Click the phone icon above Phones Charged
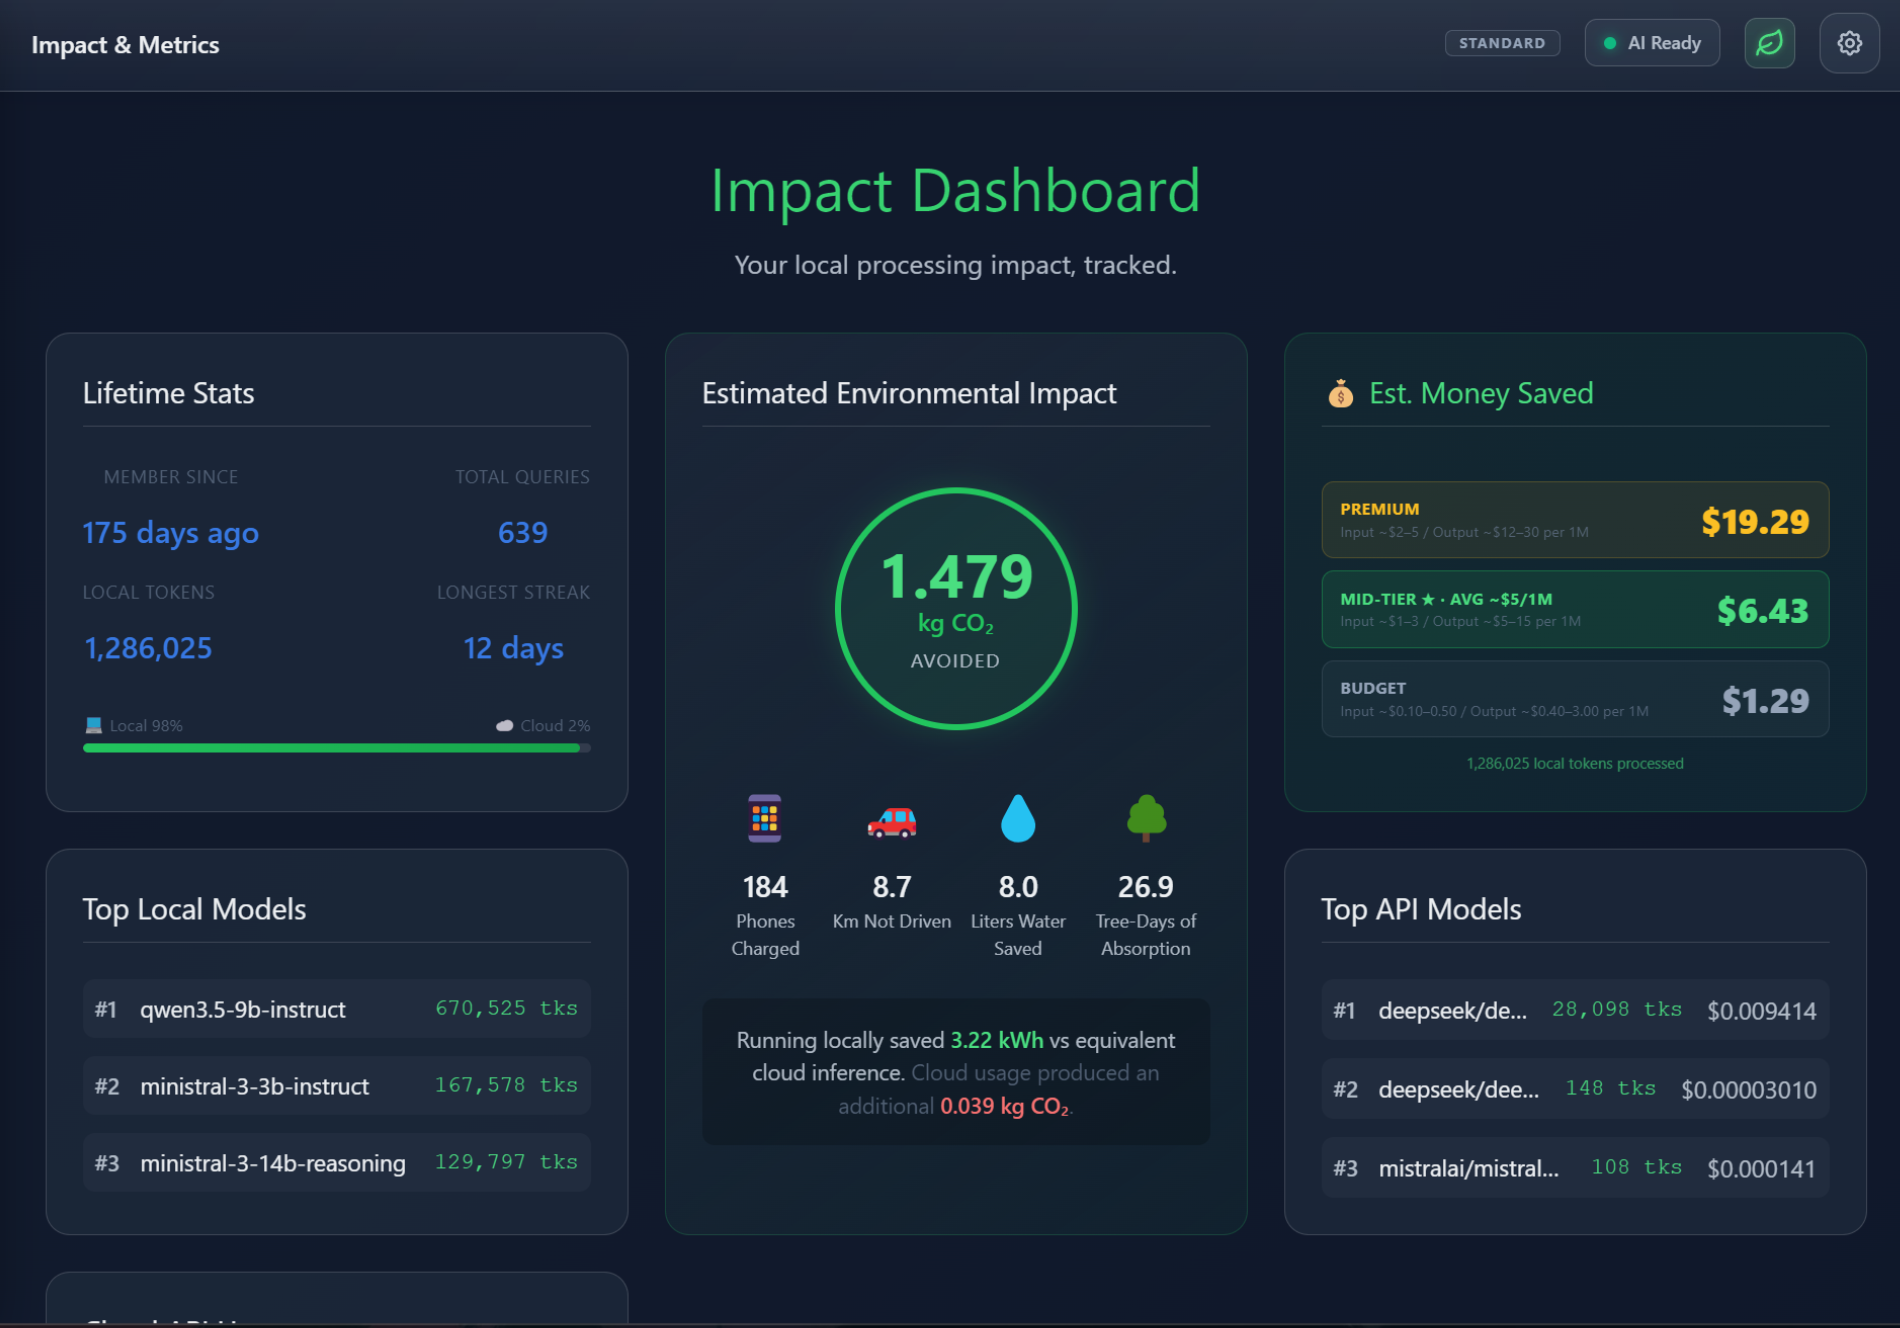The height and width of the screenshot is (1328, 1900). click(765, 818)
